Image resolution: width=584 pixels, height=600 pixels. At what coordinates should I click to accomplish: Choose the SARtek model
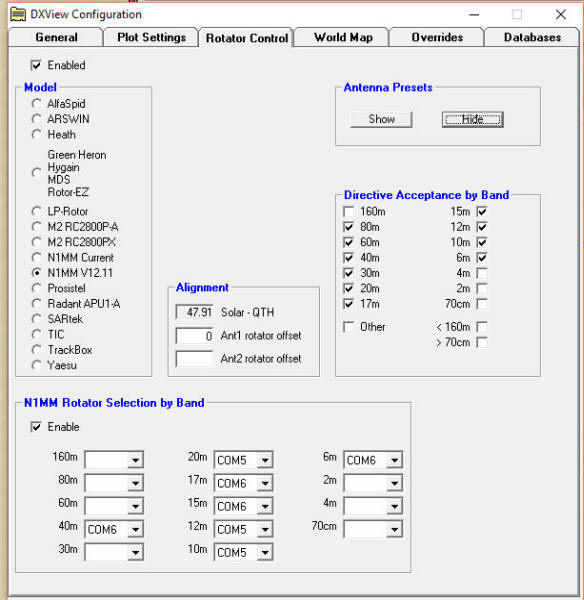(x=36, y=319)
